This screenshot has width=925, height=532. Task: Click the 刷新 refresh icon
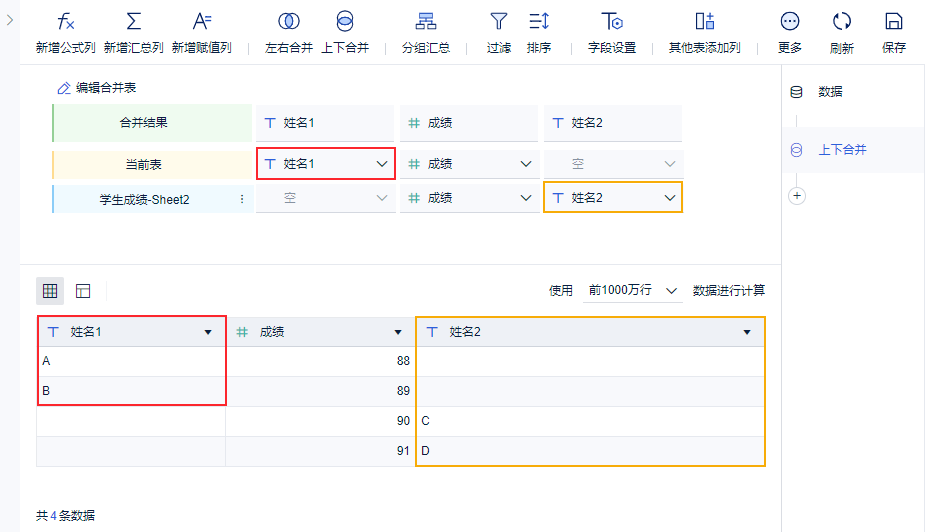[841, 22]
